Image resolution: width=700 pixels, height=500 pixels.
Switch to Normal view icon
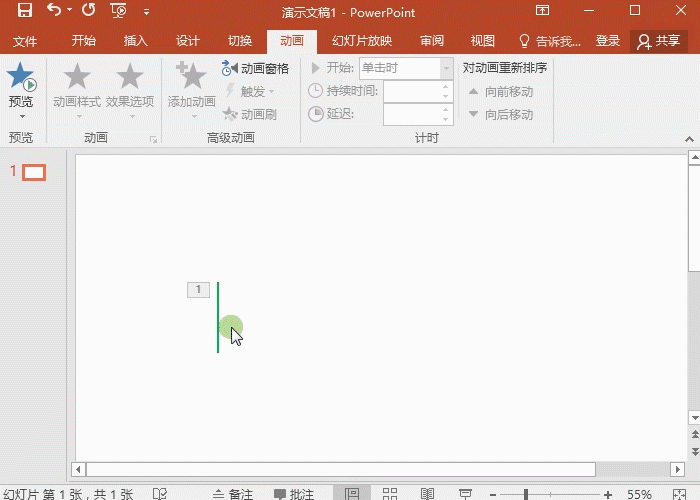click(x=352, y=493)
